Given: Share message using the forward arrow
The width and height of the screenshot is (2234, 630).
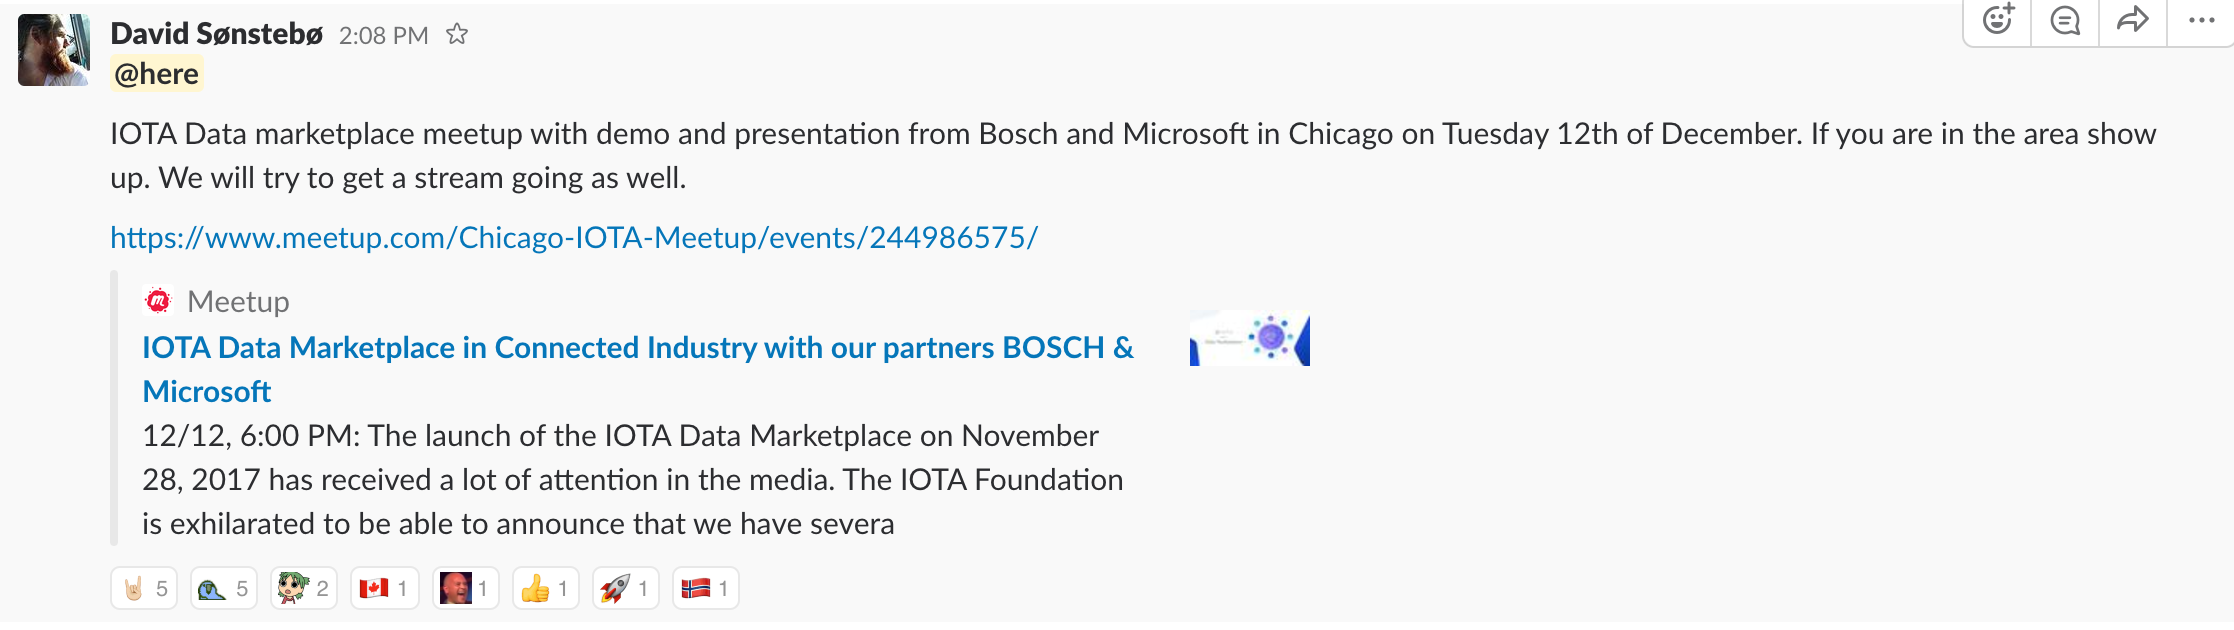Looking at the screenshot, I should [x=2132, y=20].
